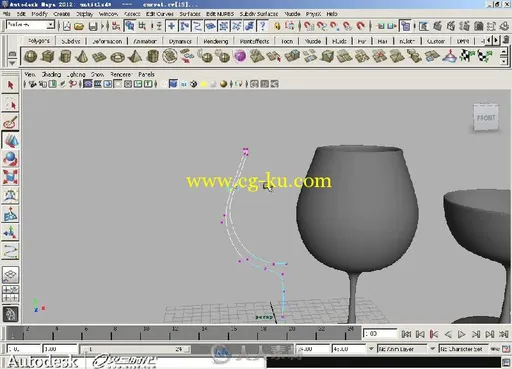Switch to the Polygons shelf tab
This screenshot has width=512, height=369.
pos(39,41)
